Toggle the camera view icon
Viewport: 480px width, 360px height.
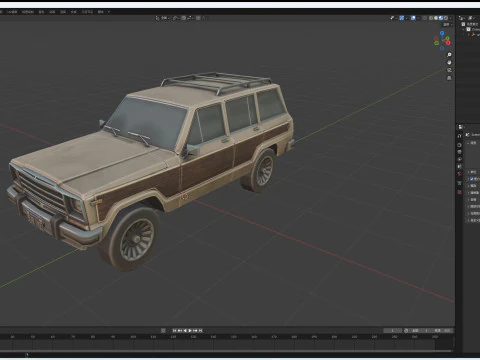[x=449, y=70]
